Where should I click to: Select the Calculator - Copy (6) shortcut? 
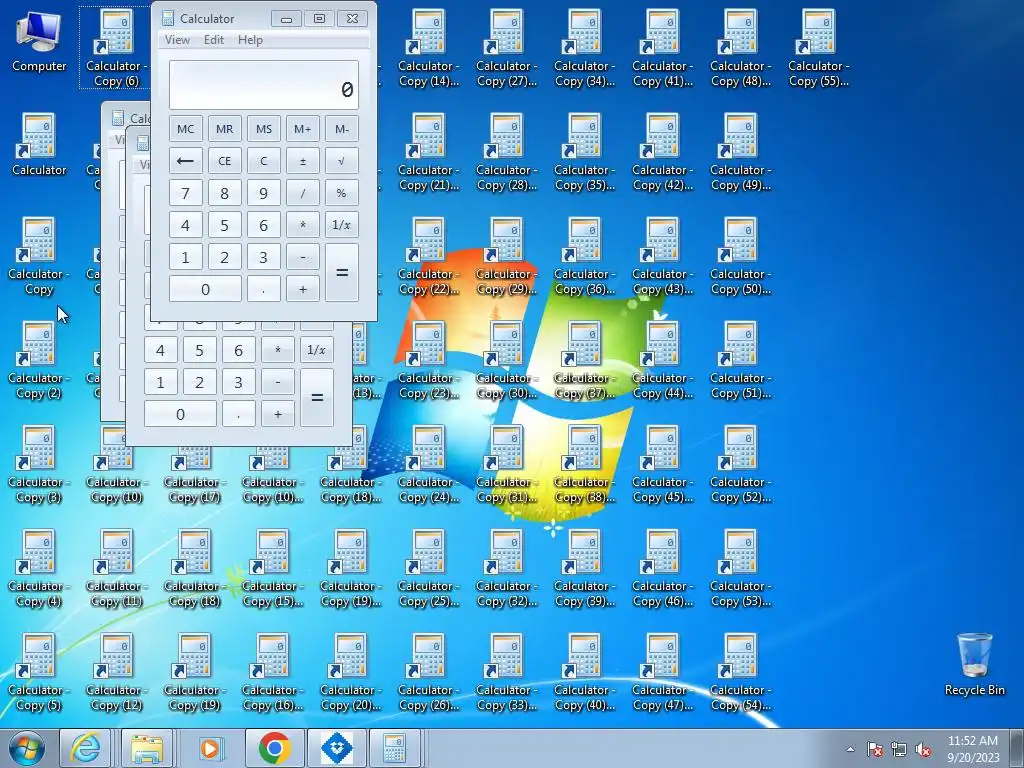pyautogui.click(x=116, y=48)
